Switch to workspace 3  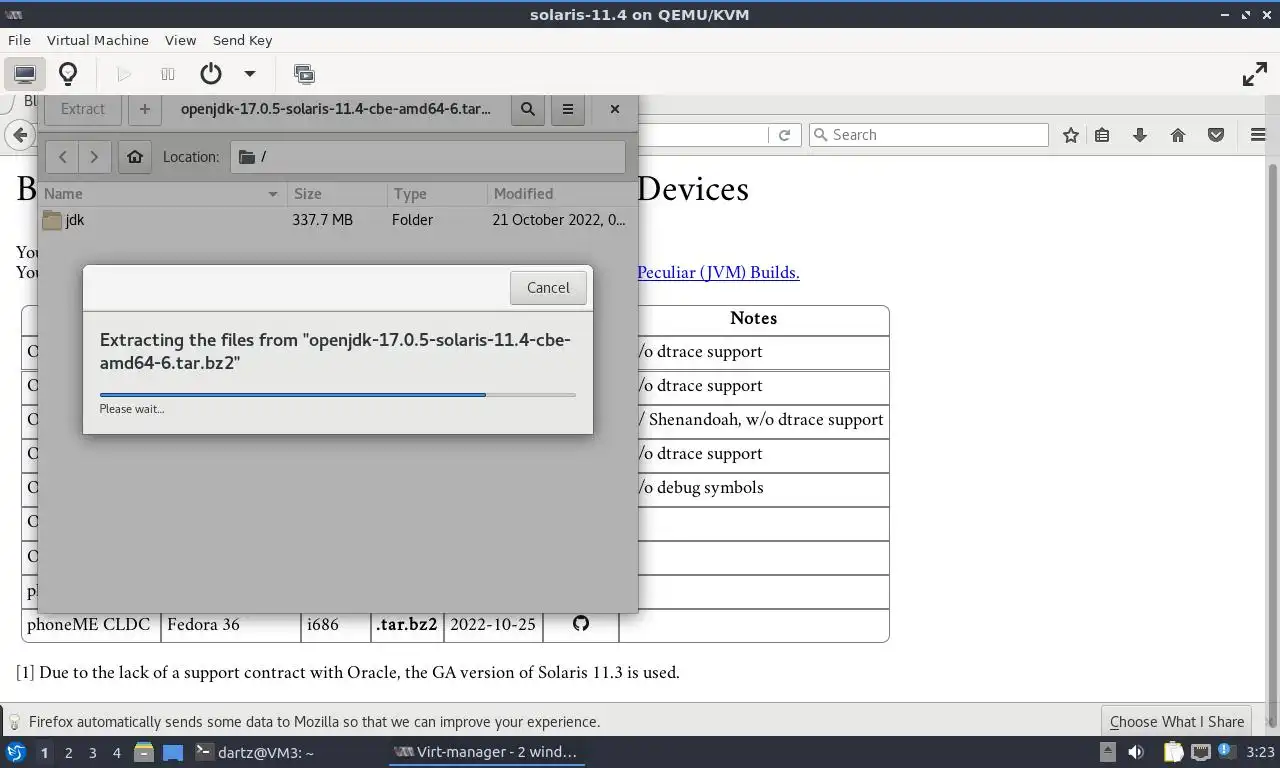tap(92, 752)
